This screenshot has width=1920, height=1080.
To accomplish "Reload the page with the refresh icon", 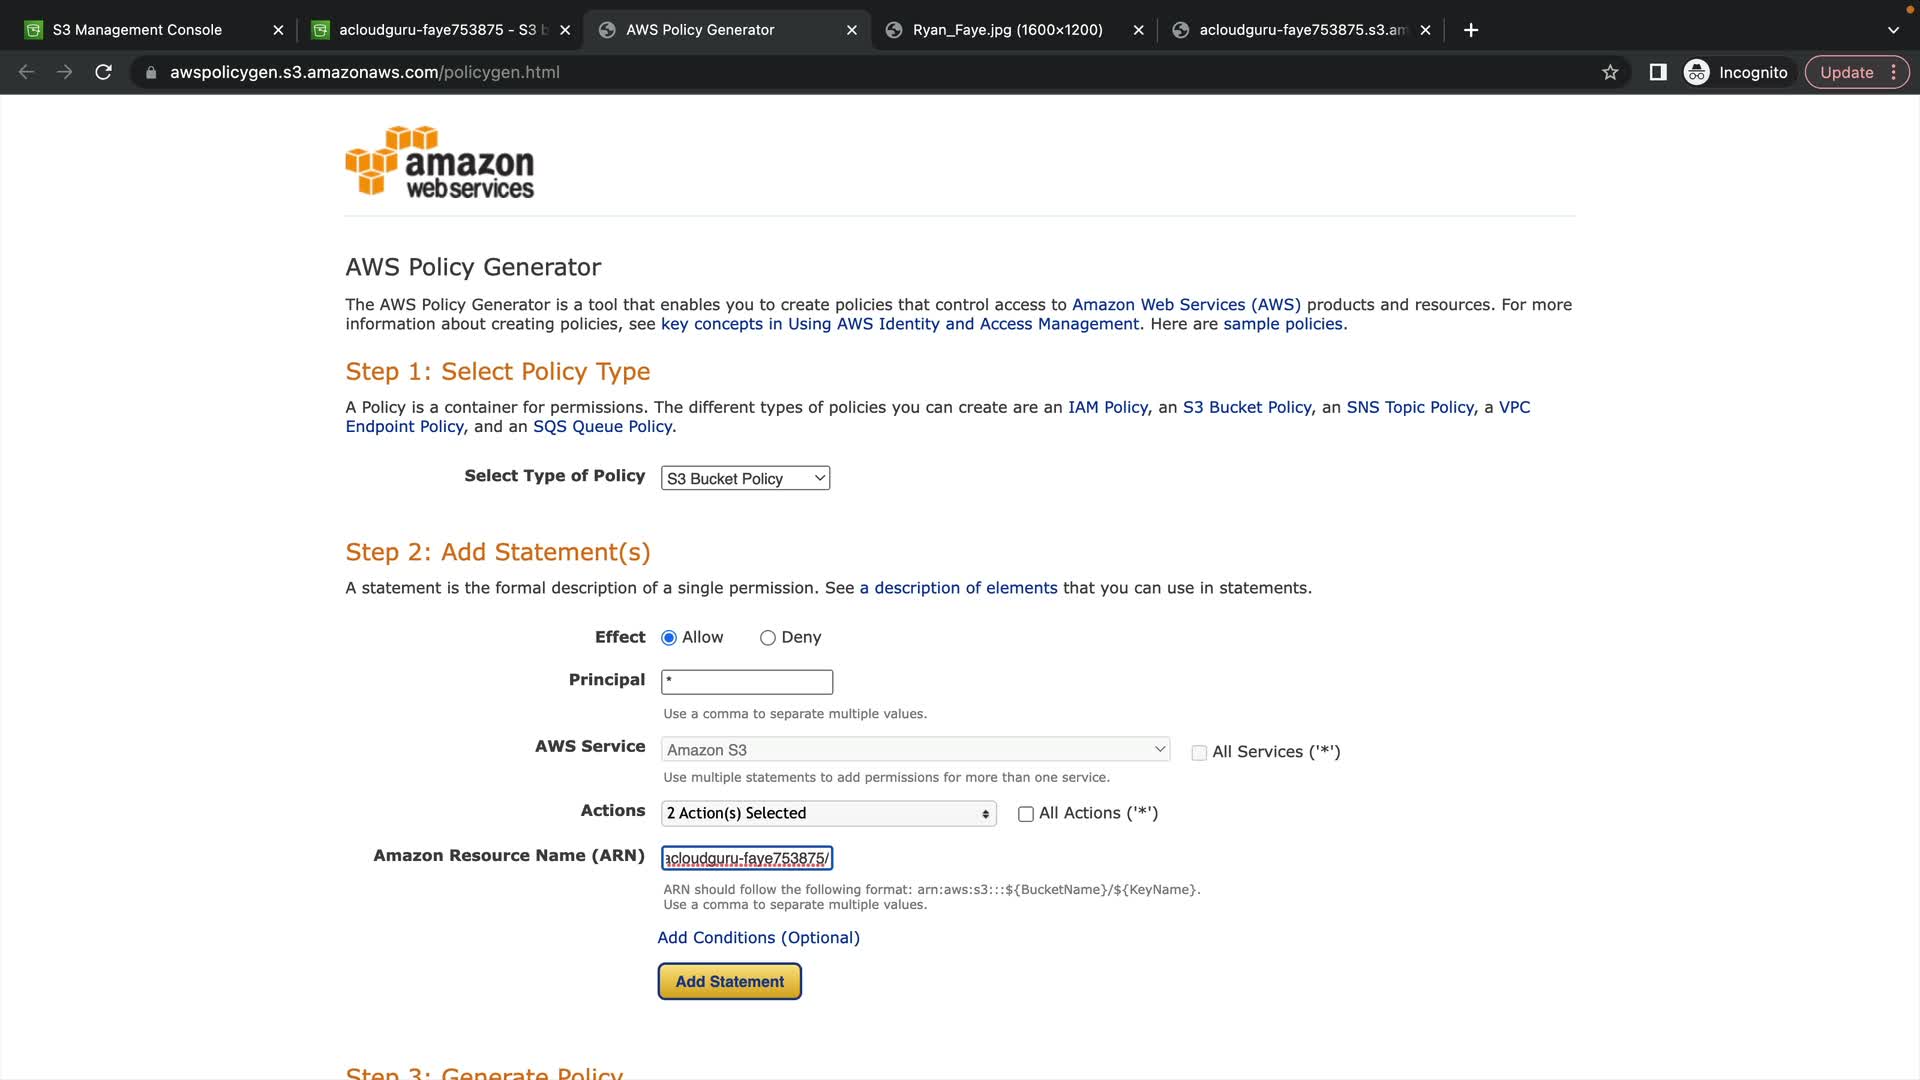I will (x=103, y=72).
